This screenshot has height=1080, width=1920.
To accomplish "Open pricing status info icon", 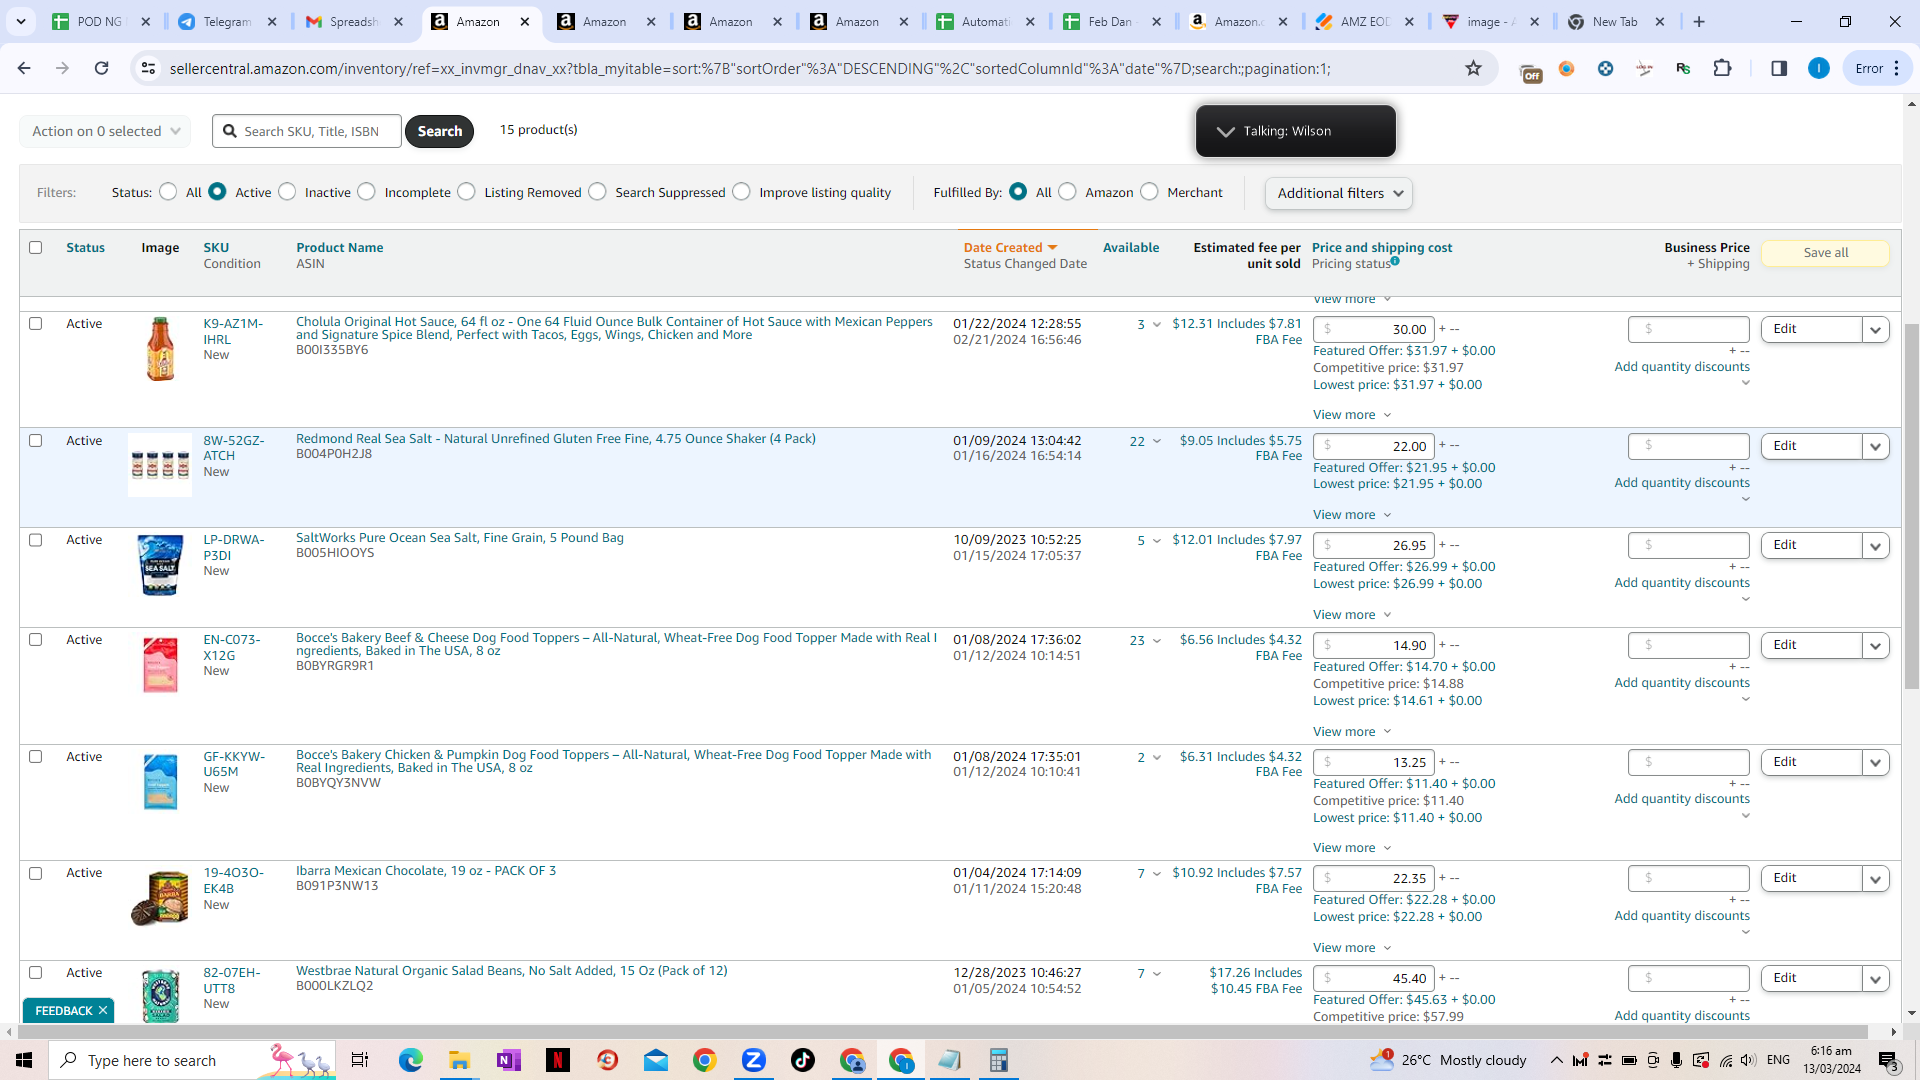I will coord(1395,261).
